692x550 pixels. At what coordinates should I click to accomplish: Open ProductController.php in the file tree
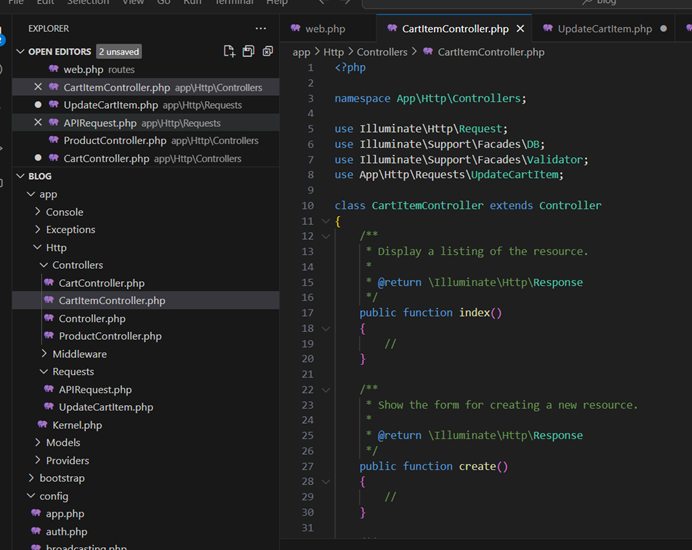point(109,336)
